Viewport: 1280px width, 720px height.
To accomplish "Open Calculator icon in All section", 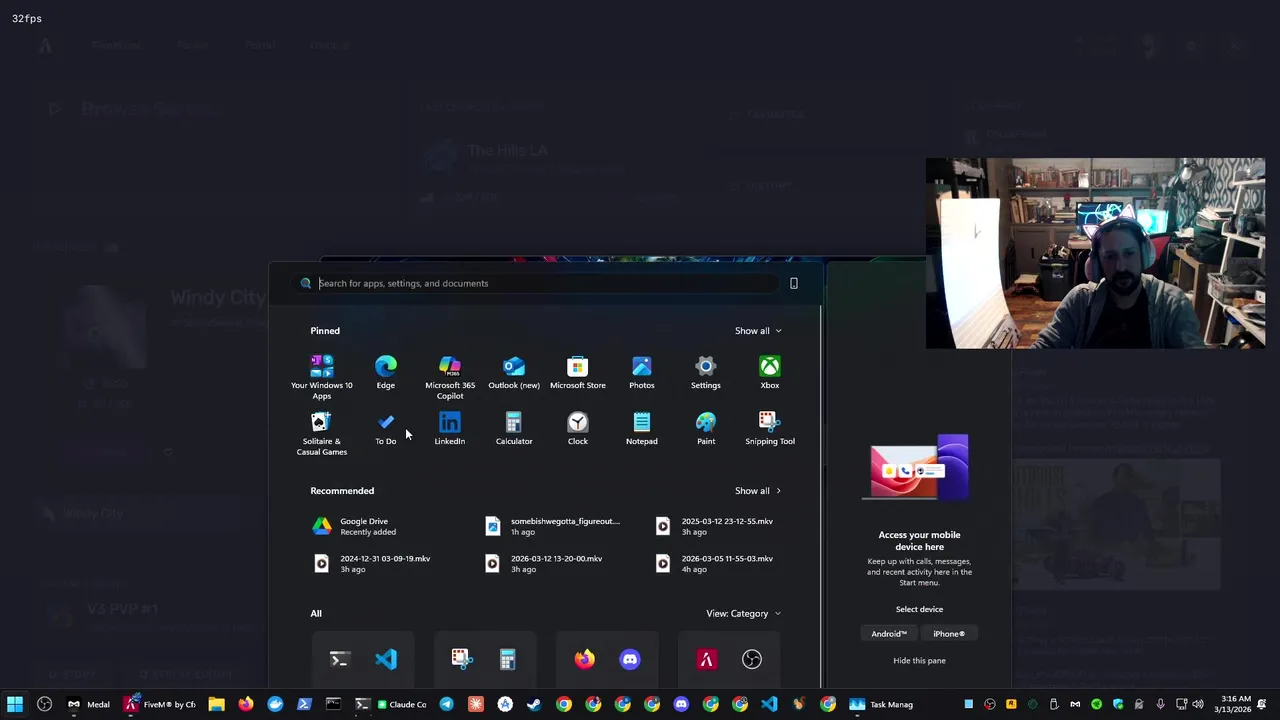I will coord(507,659).
